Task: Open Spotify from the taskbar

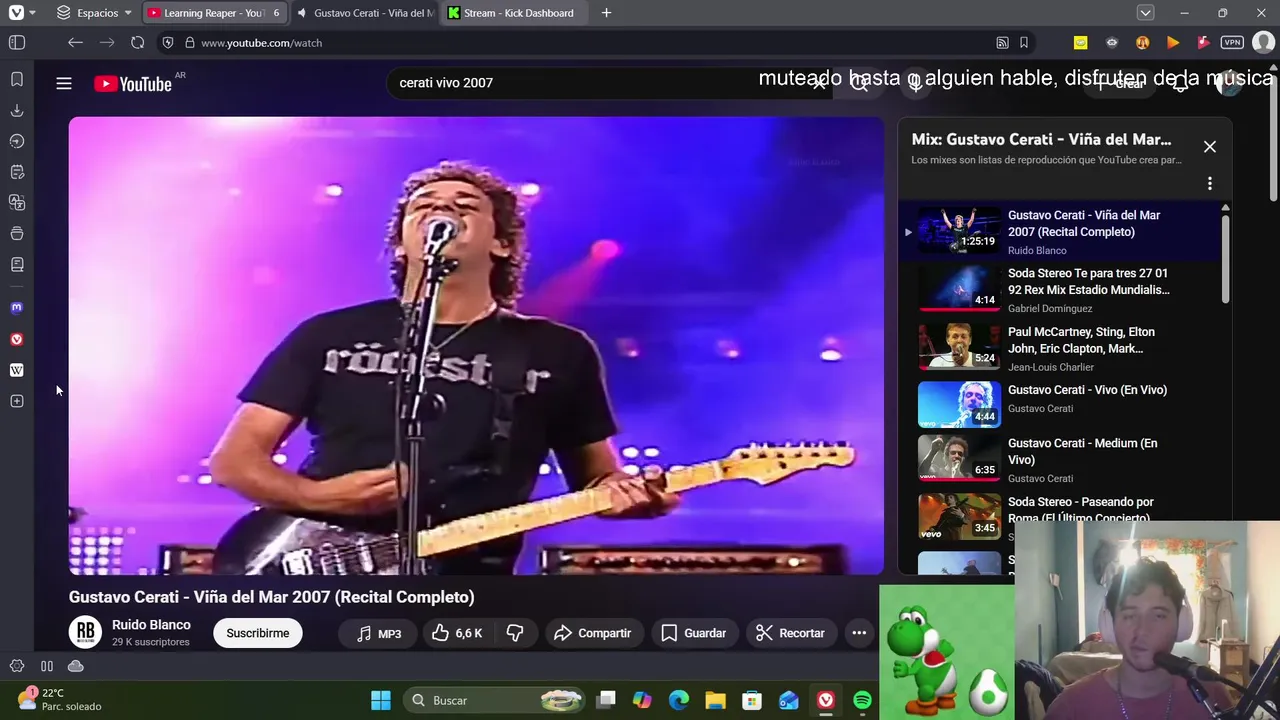Action: pyautogui.click(x=862, y=700)
